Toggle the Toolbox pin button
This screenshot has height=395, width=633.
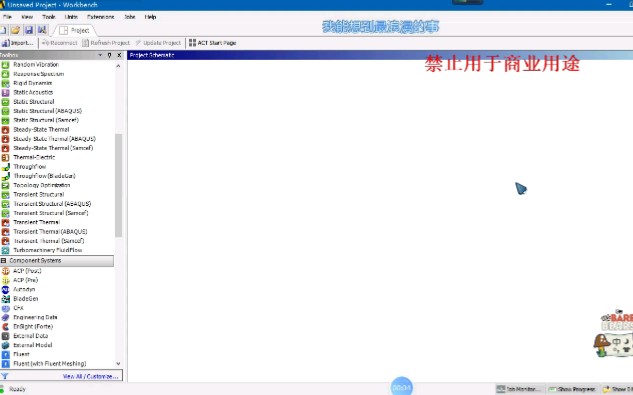pos(109,55)
